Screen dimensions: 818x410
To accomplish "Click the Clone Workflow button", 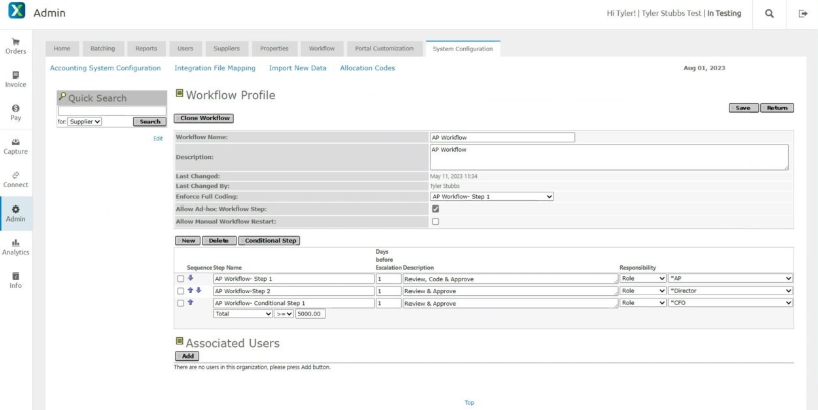I will click(x=203, y=118).
